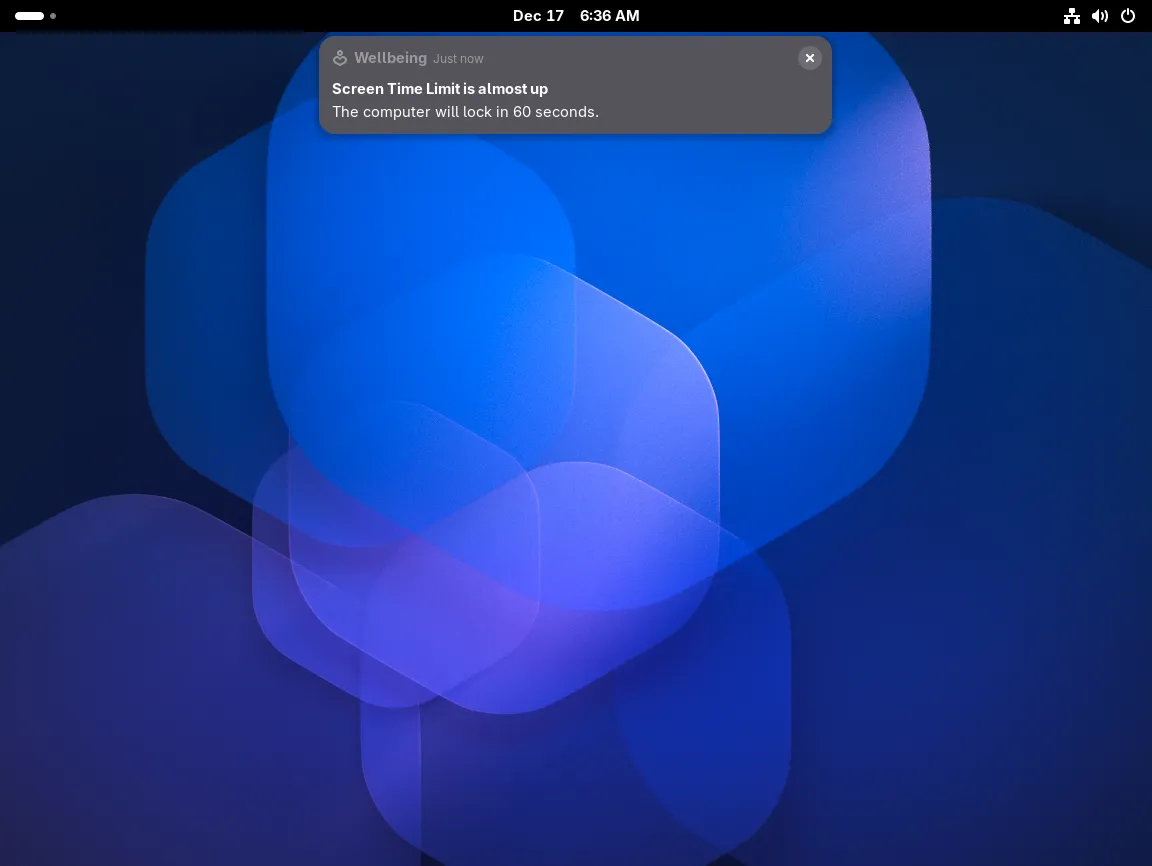Click the Wellbeing app icon in notification
This screenshot has width=1152, height=866.
[340, 58]
